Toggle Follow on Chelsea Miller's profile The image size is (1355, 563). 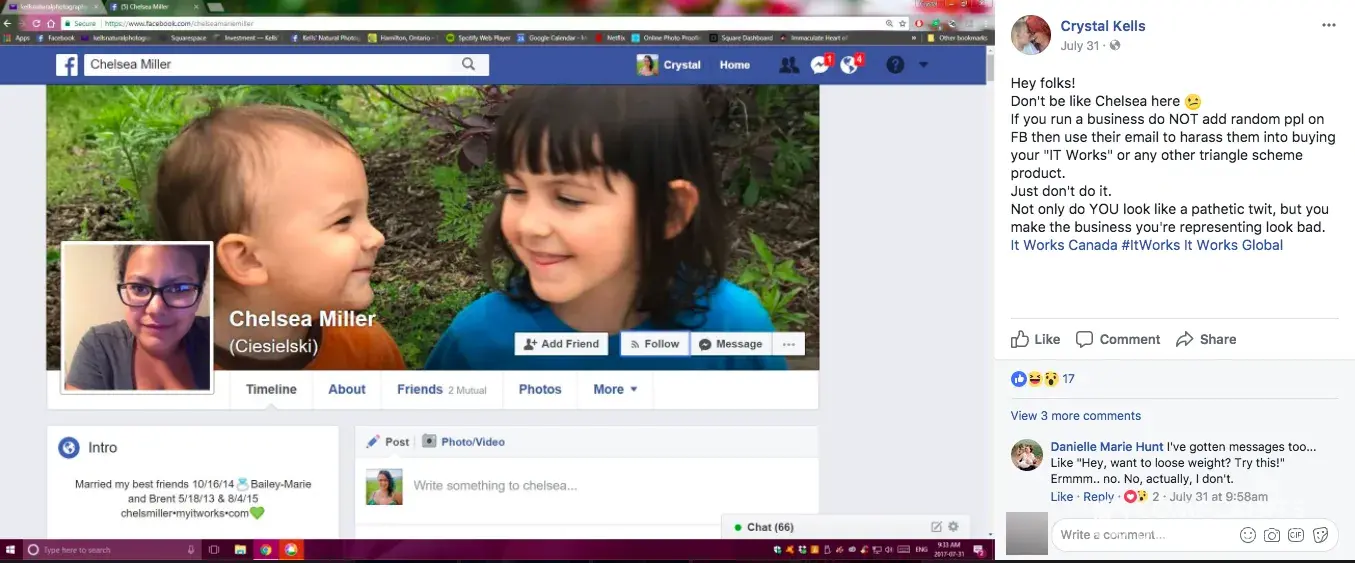click(x=654, y=344)
